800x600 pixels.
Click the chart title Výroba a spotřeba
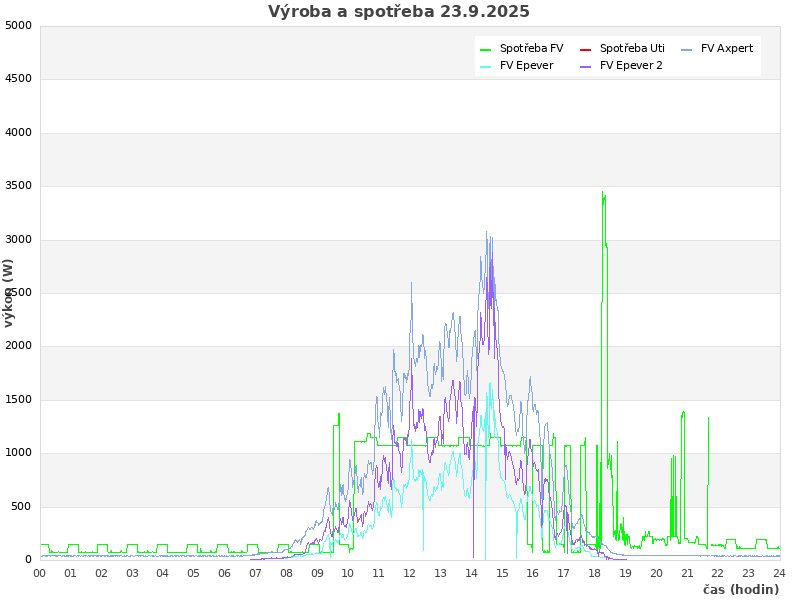(x=399, y=12)
